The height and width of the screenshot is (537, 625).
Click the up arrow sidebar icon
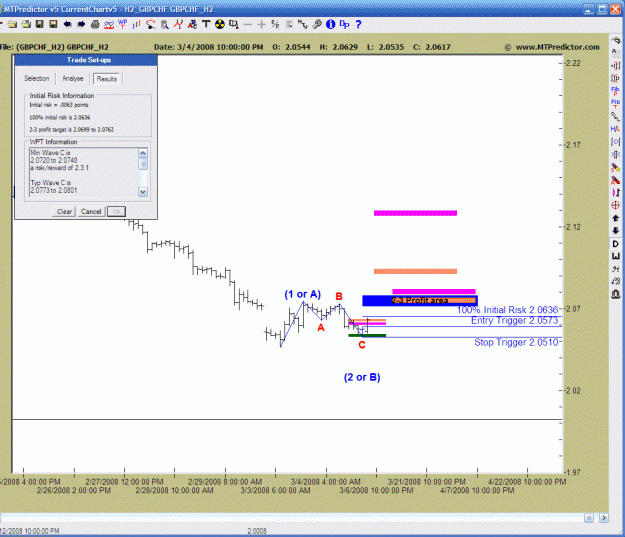[x=615, y=218]
